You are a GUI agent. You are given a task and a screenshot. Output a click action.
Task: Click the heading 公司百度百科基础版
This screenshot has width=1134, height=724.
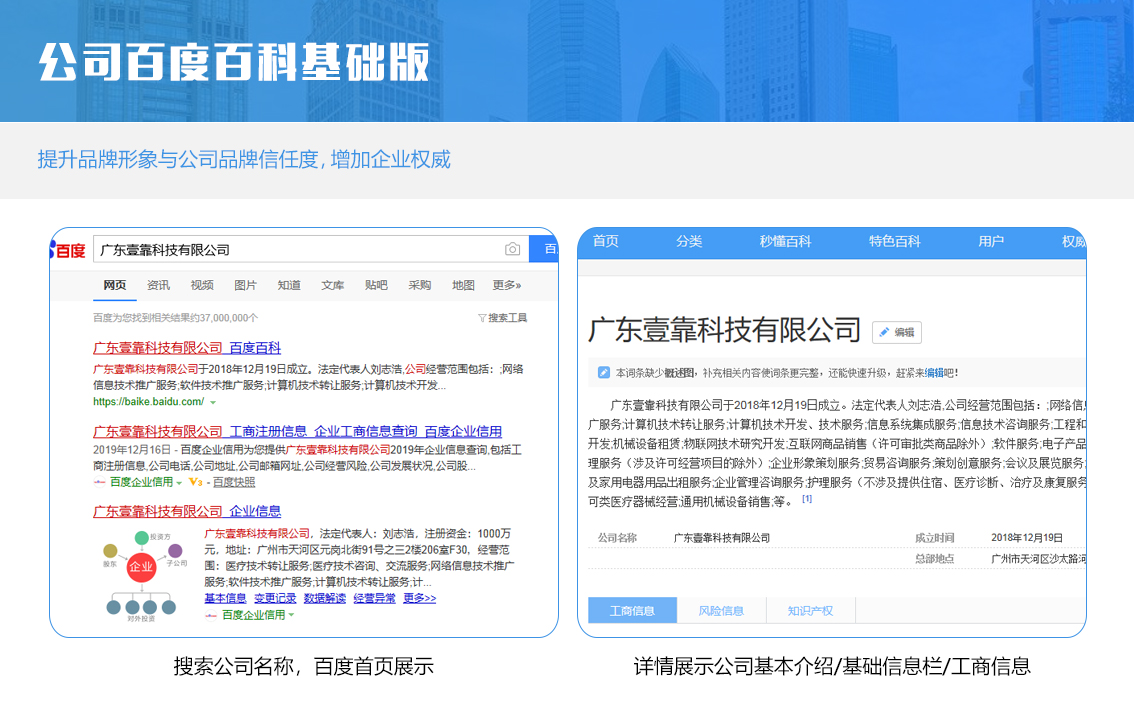tap(234, 62)
